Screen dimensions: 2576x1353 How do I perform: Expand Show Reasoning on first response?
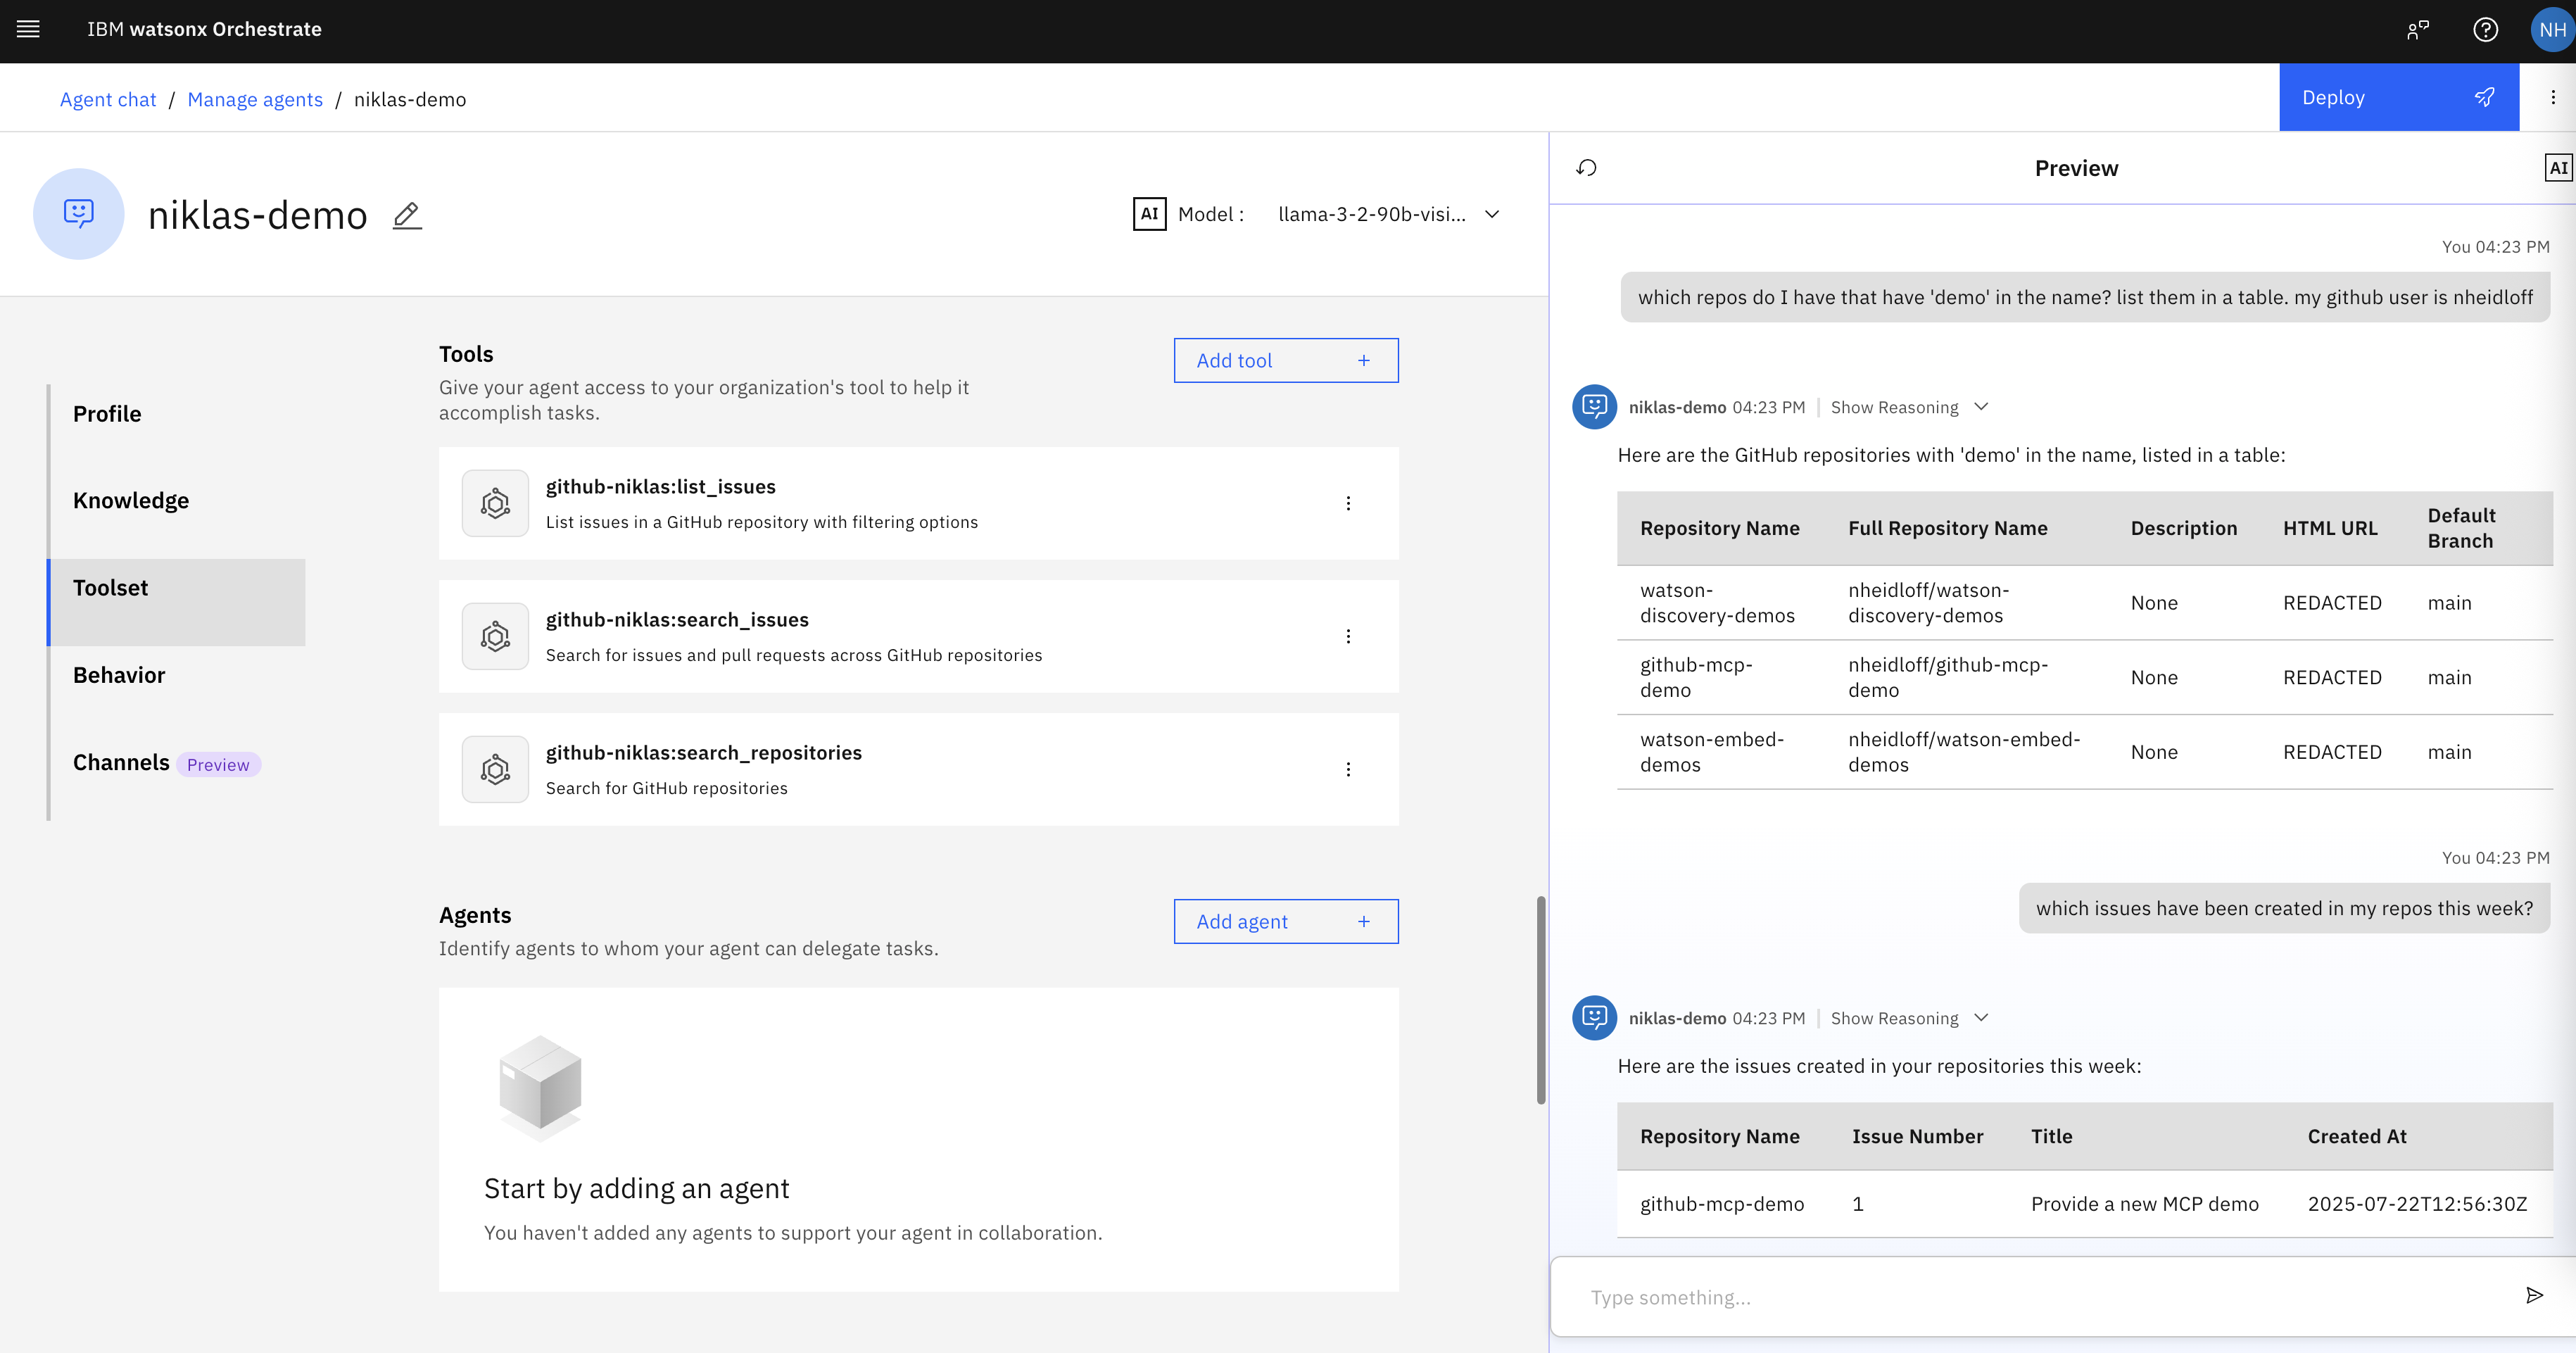(x=1909, y=407)
